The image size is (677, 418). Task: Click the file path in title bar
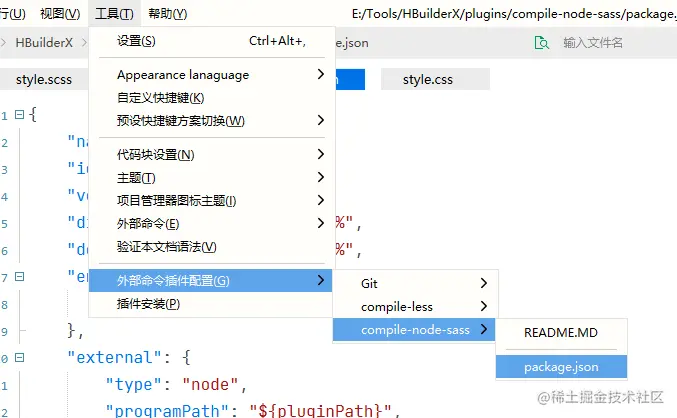(x=514, y=14)
